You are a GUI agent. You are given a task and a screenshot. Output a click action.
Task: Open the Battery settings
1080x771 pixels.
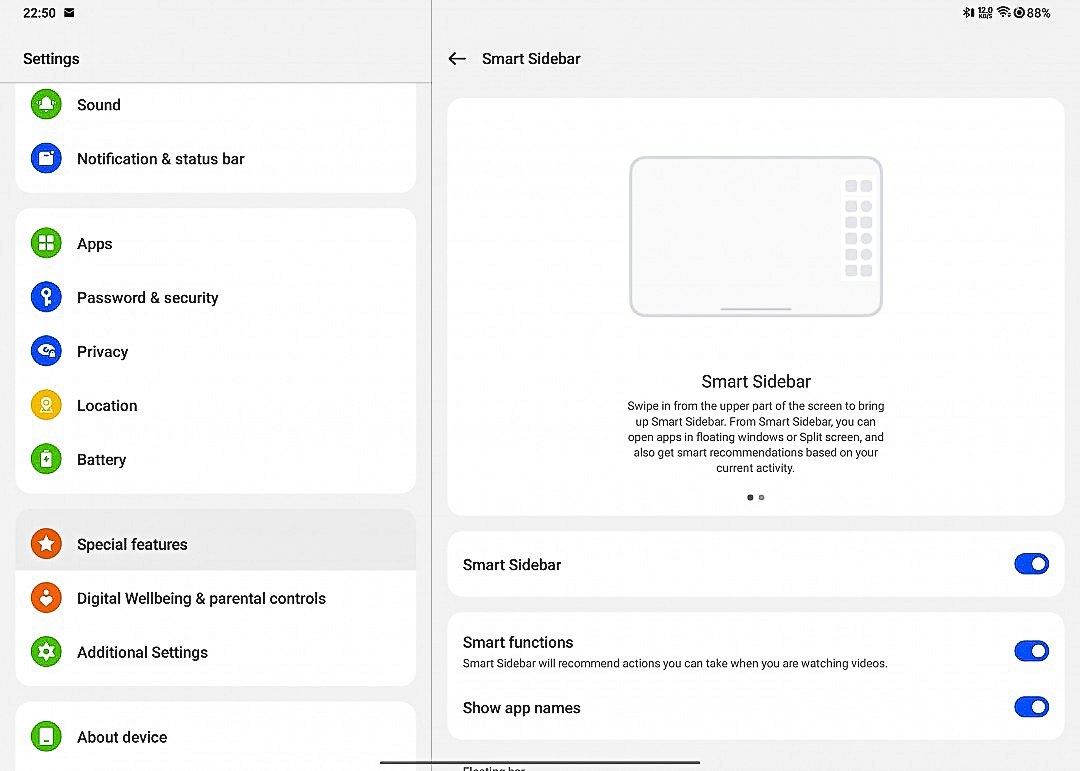pyautogui.click(x=216, y=459)
